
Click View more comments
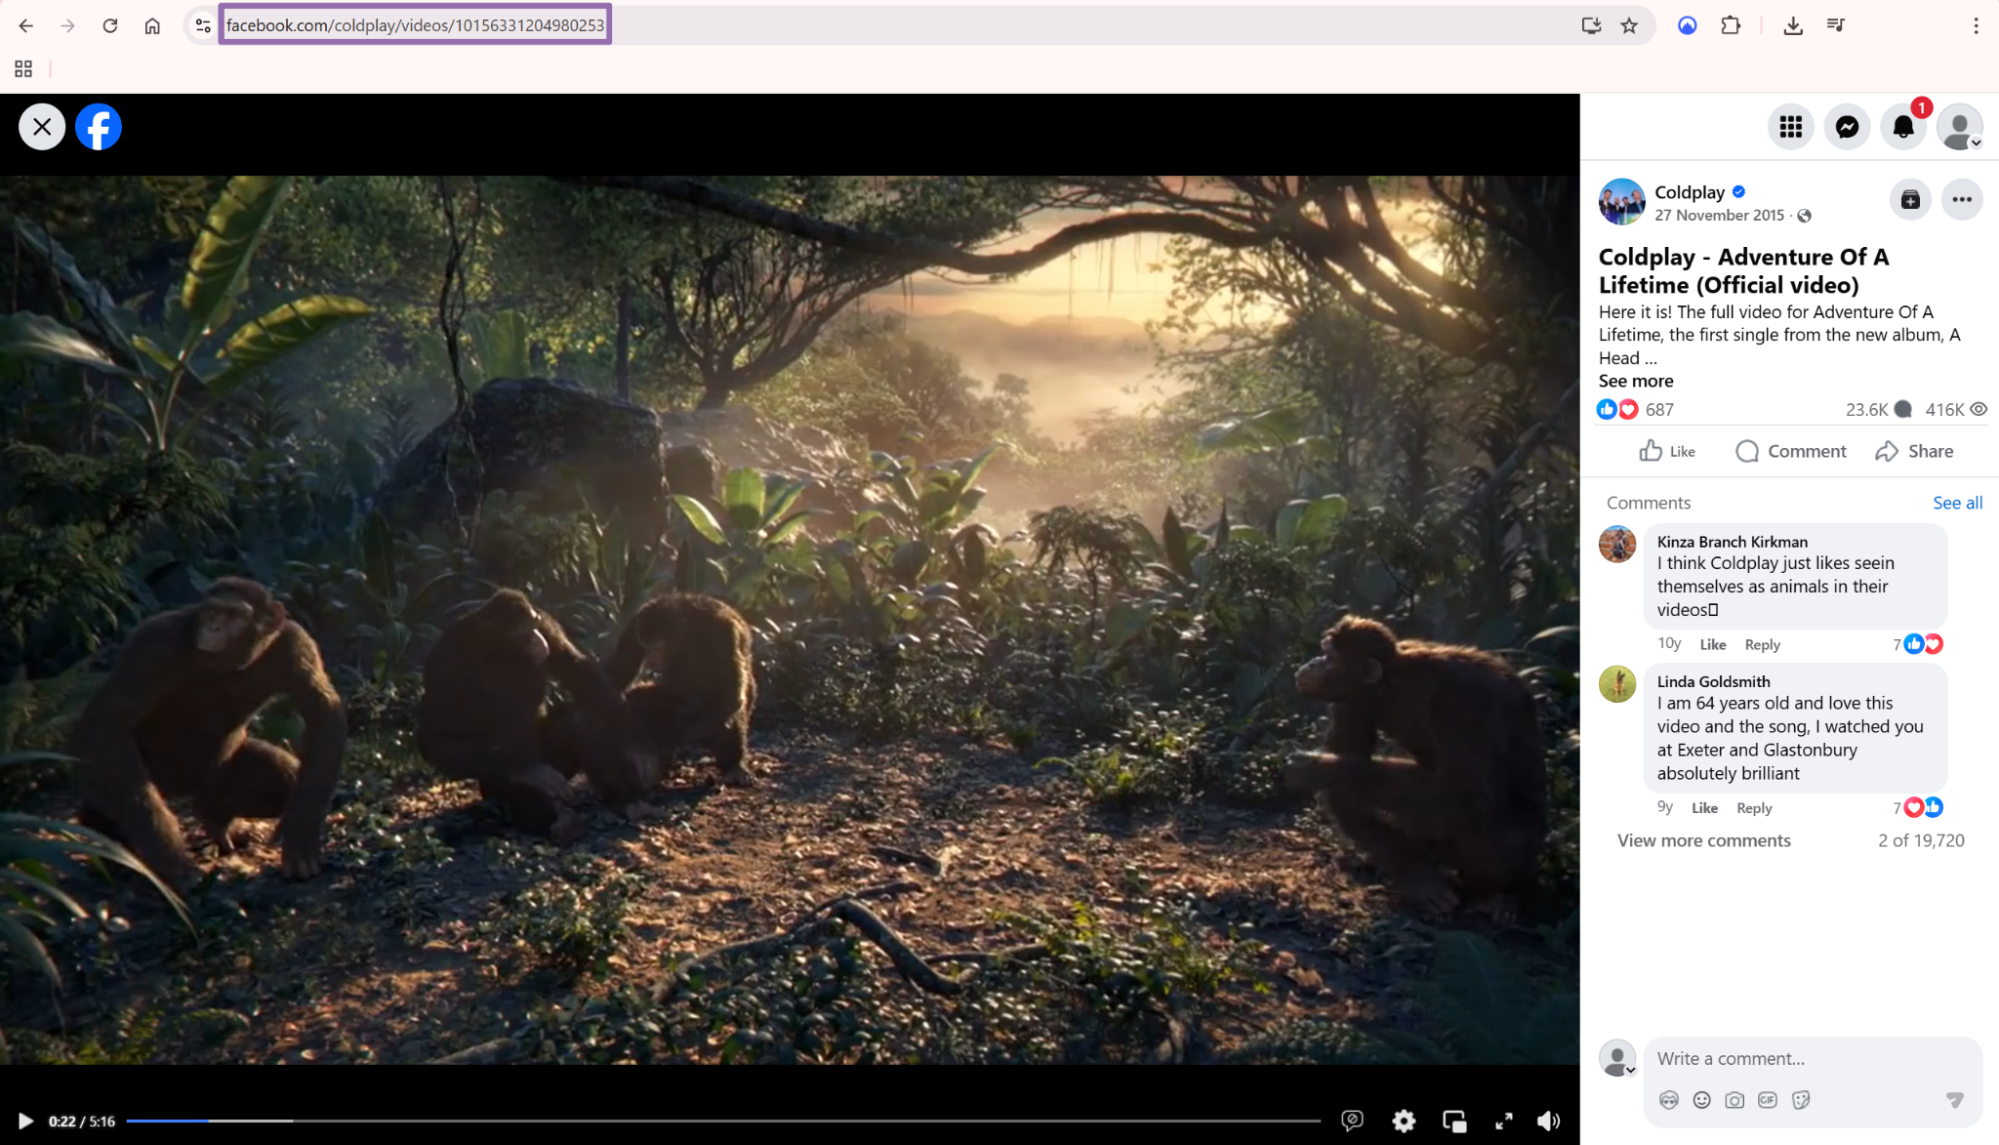click(1703, 841)
